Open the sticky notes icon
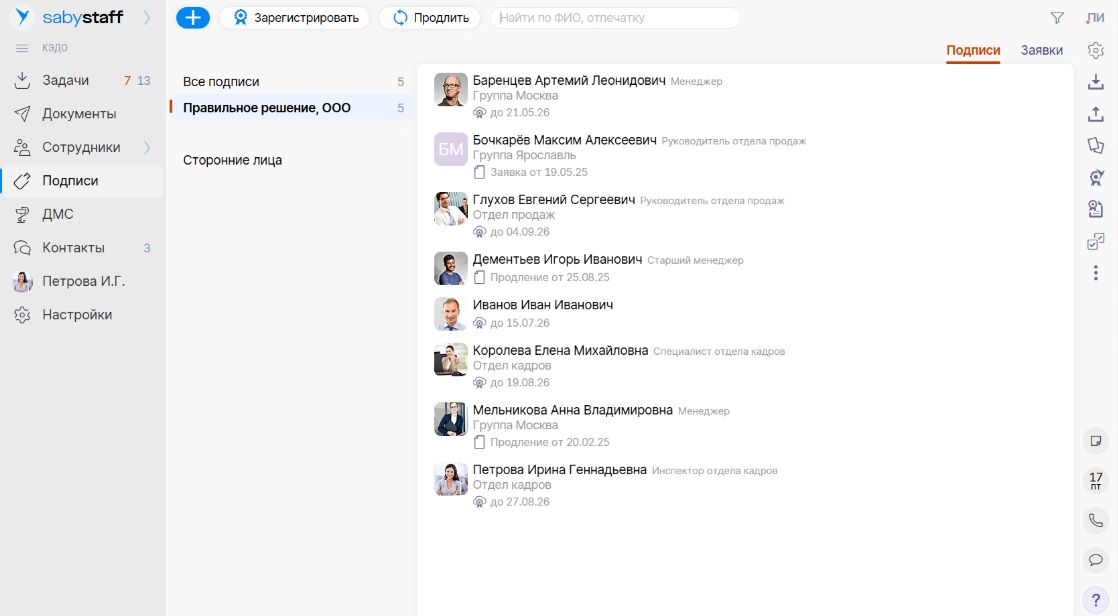1118x616 pixels. pos(1095,440)
